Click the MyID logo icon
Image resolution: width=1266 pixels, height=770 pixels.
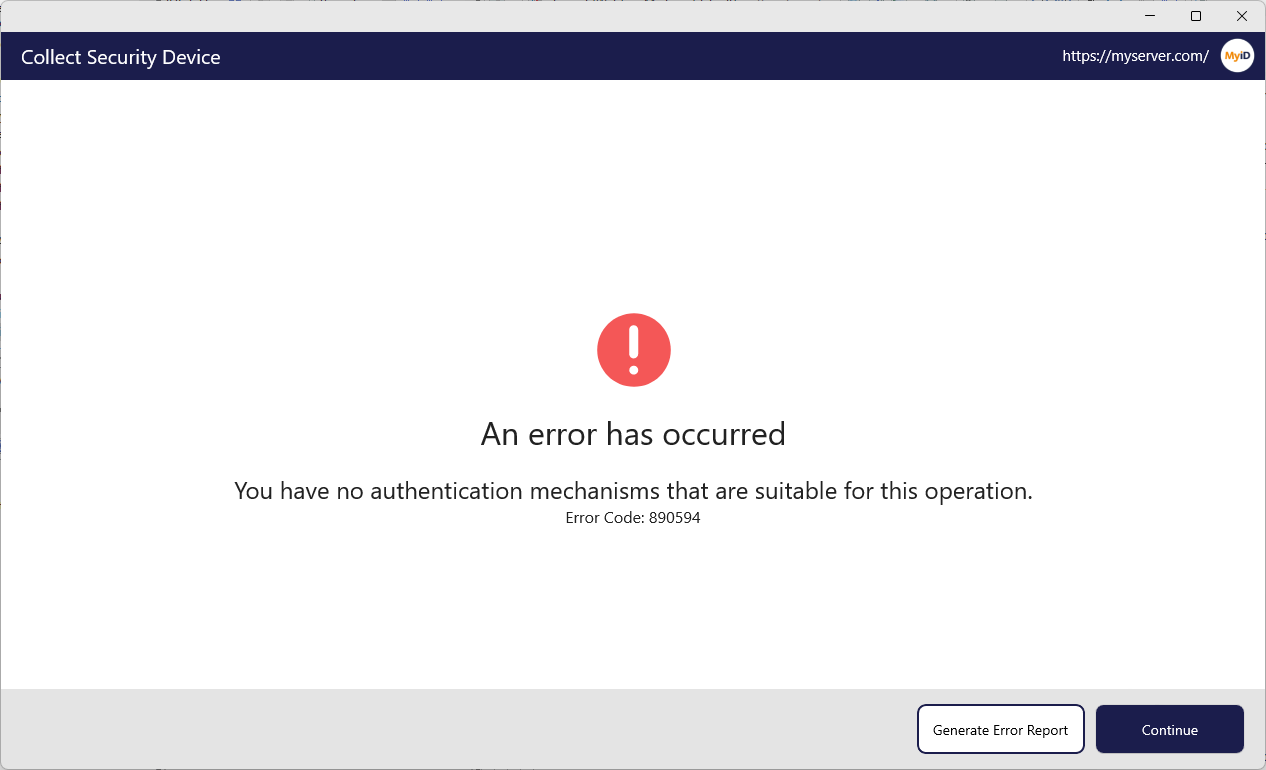(x=1238, y=56)
